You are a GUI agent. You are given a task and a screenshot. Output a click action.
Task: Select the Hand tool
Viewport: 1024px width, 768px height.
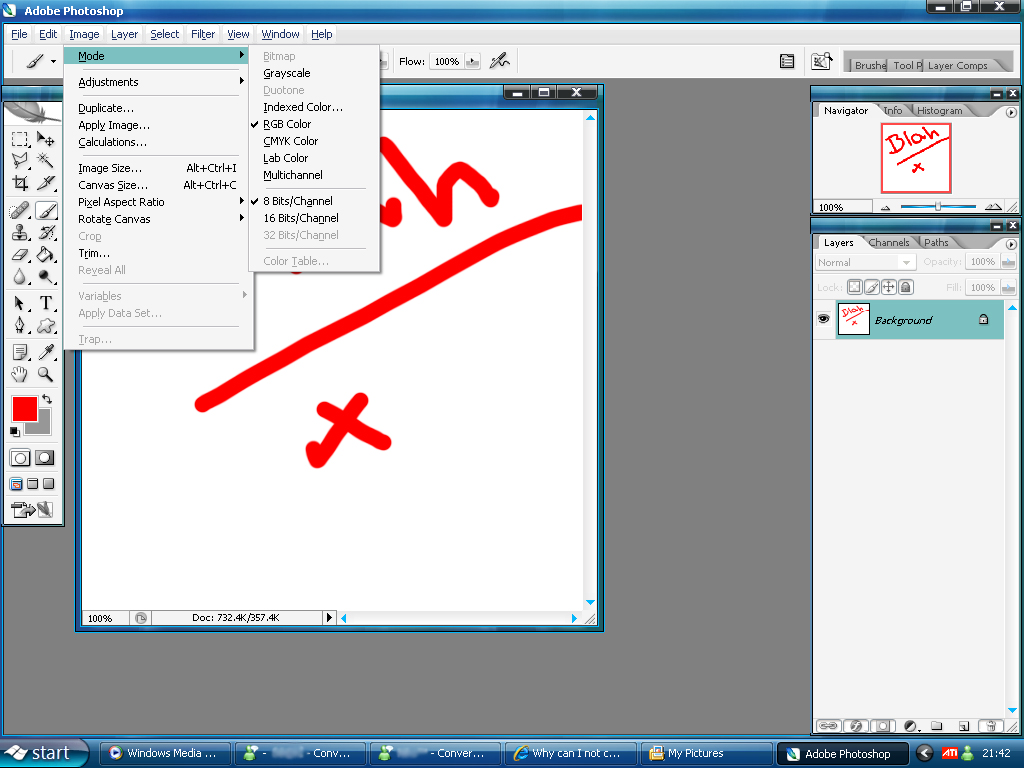point(20,374)
